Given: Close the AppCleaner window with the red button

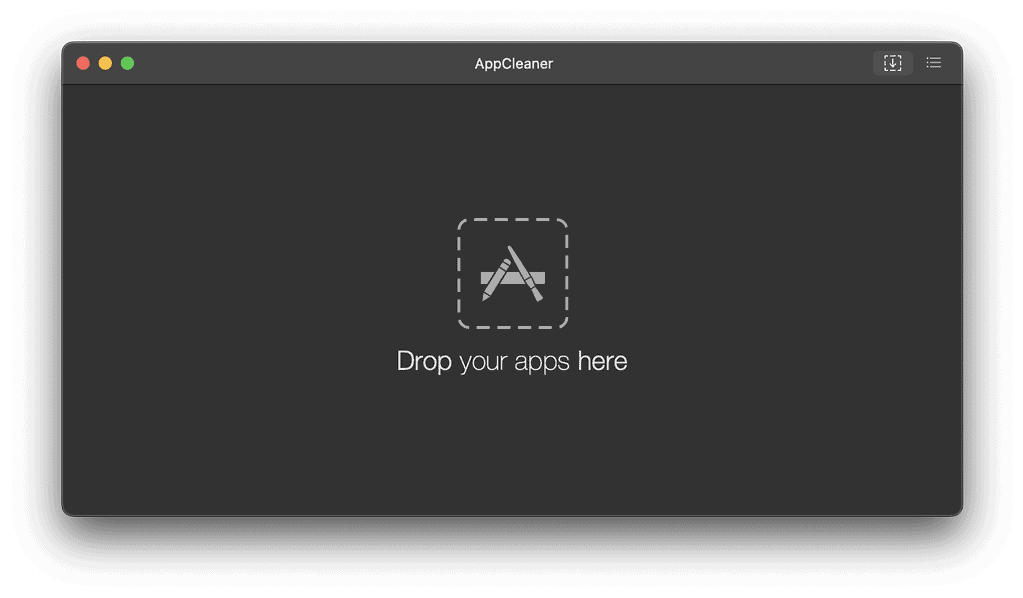Looking at the screenshot, I should click(83, 63).
